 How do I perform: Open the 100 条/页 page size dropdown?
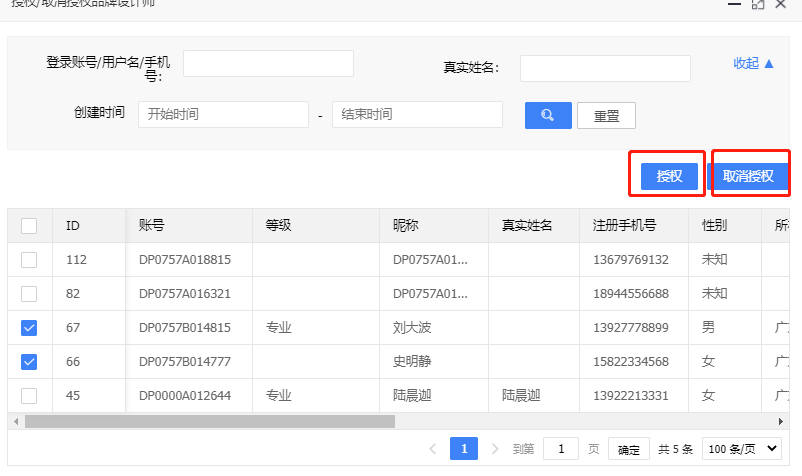742,449
